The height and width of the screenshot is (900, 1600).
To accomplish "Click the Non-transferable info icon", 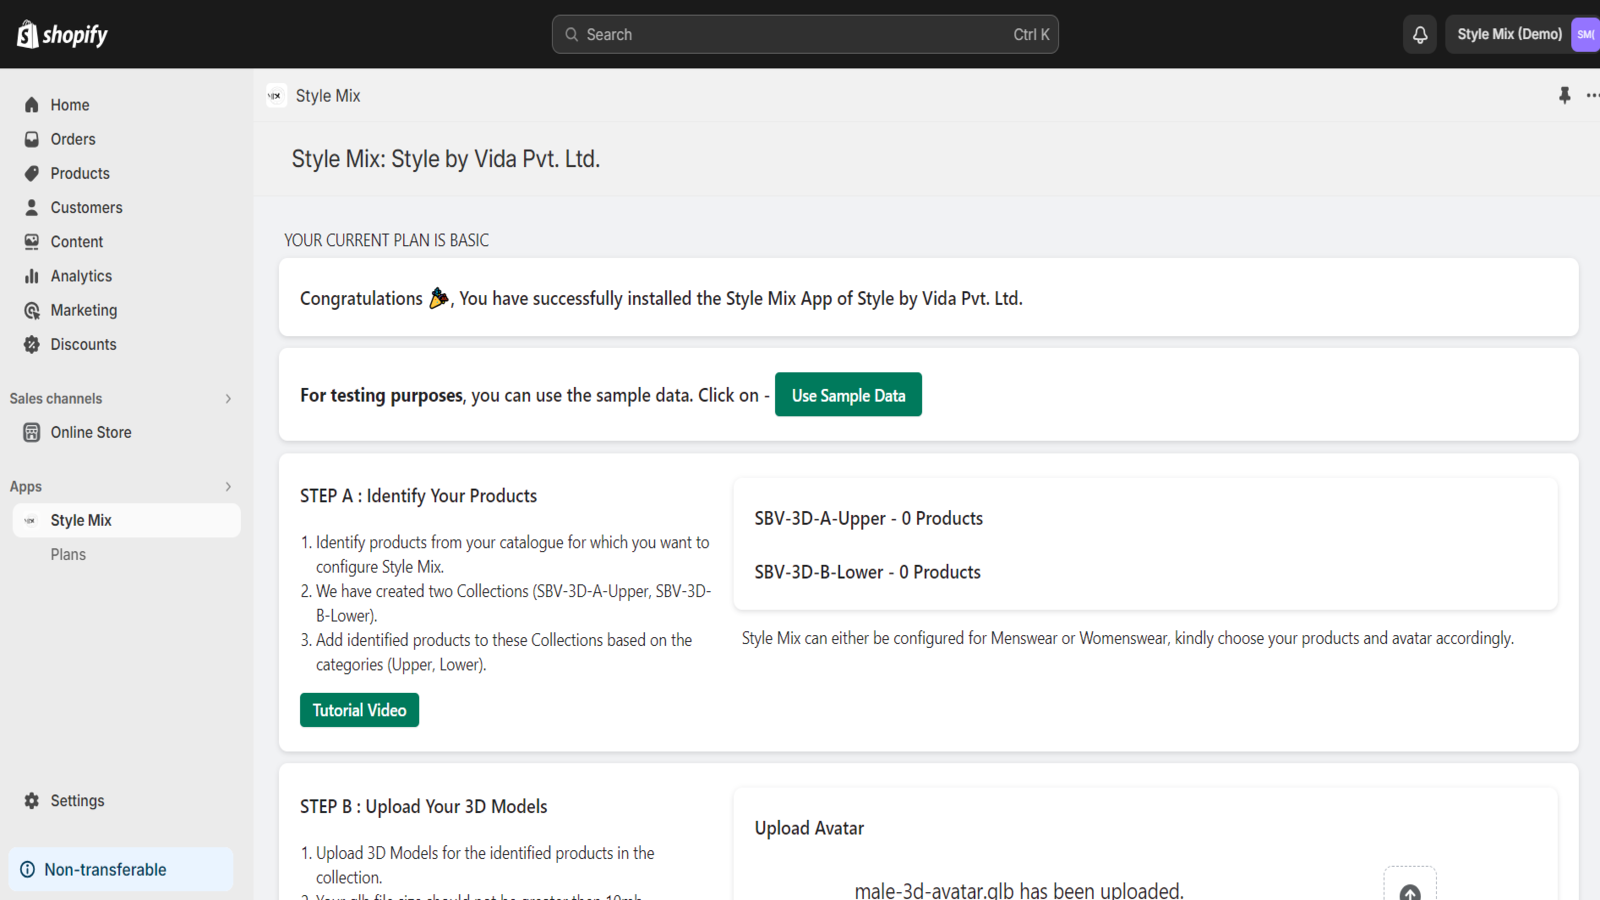I will click(28, 870).
